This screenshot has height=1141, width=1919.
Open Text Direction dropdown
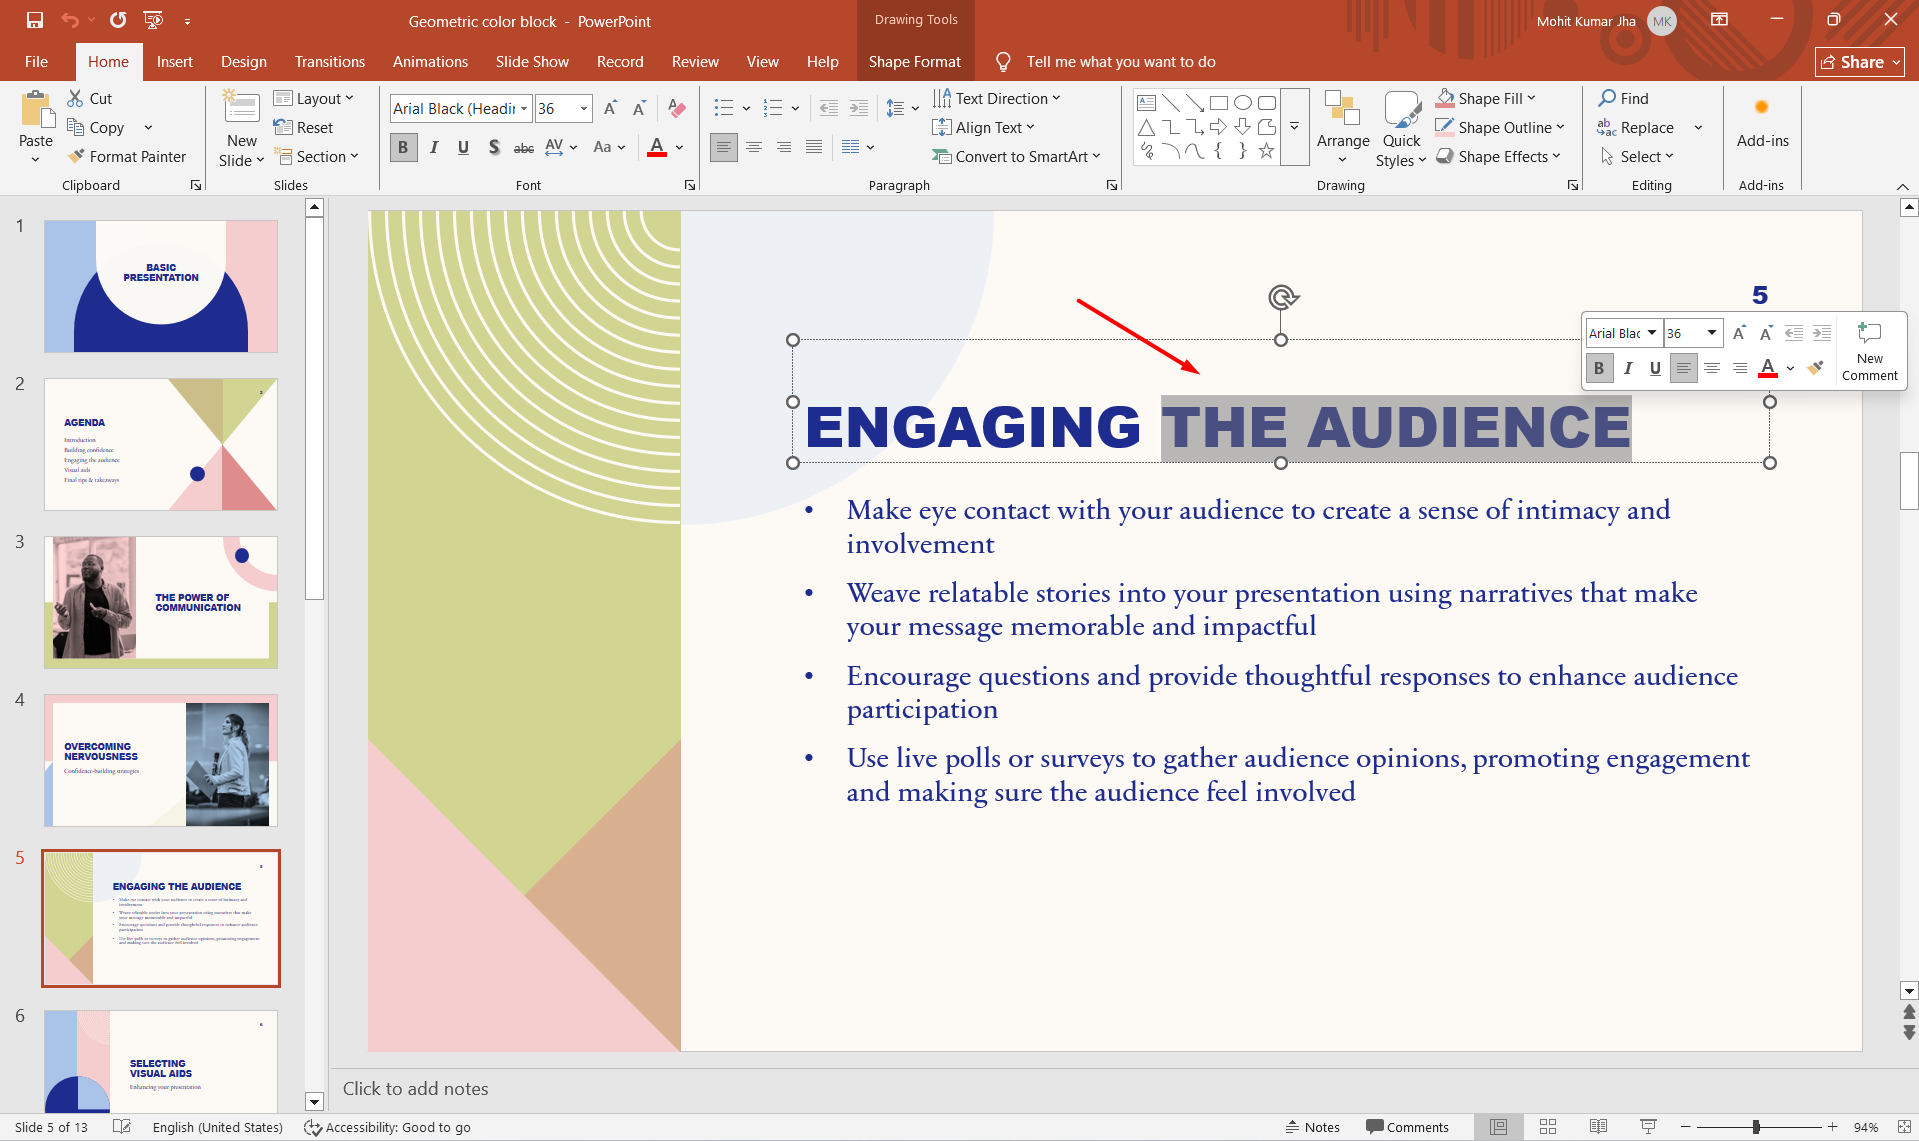997,98
